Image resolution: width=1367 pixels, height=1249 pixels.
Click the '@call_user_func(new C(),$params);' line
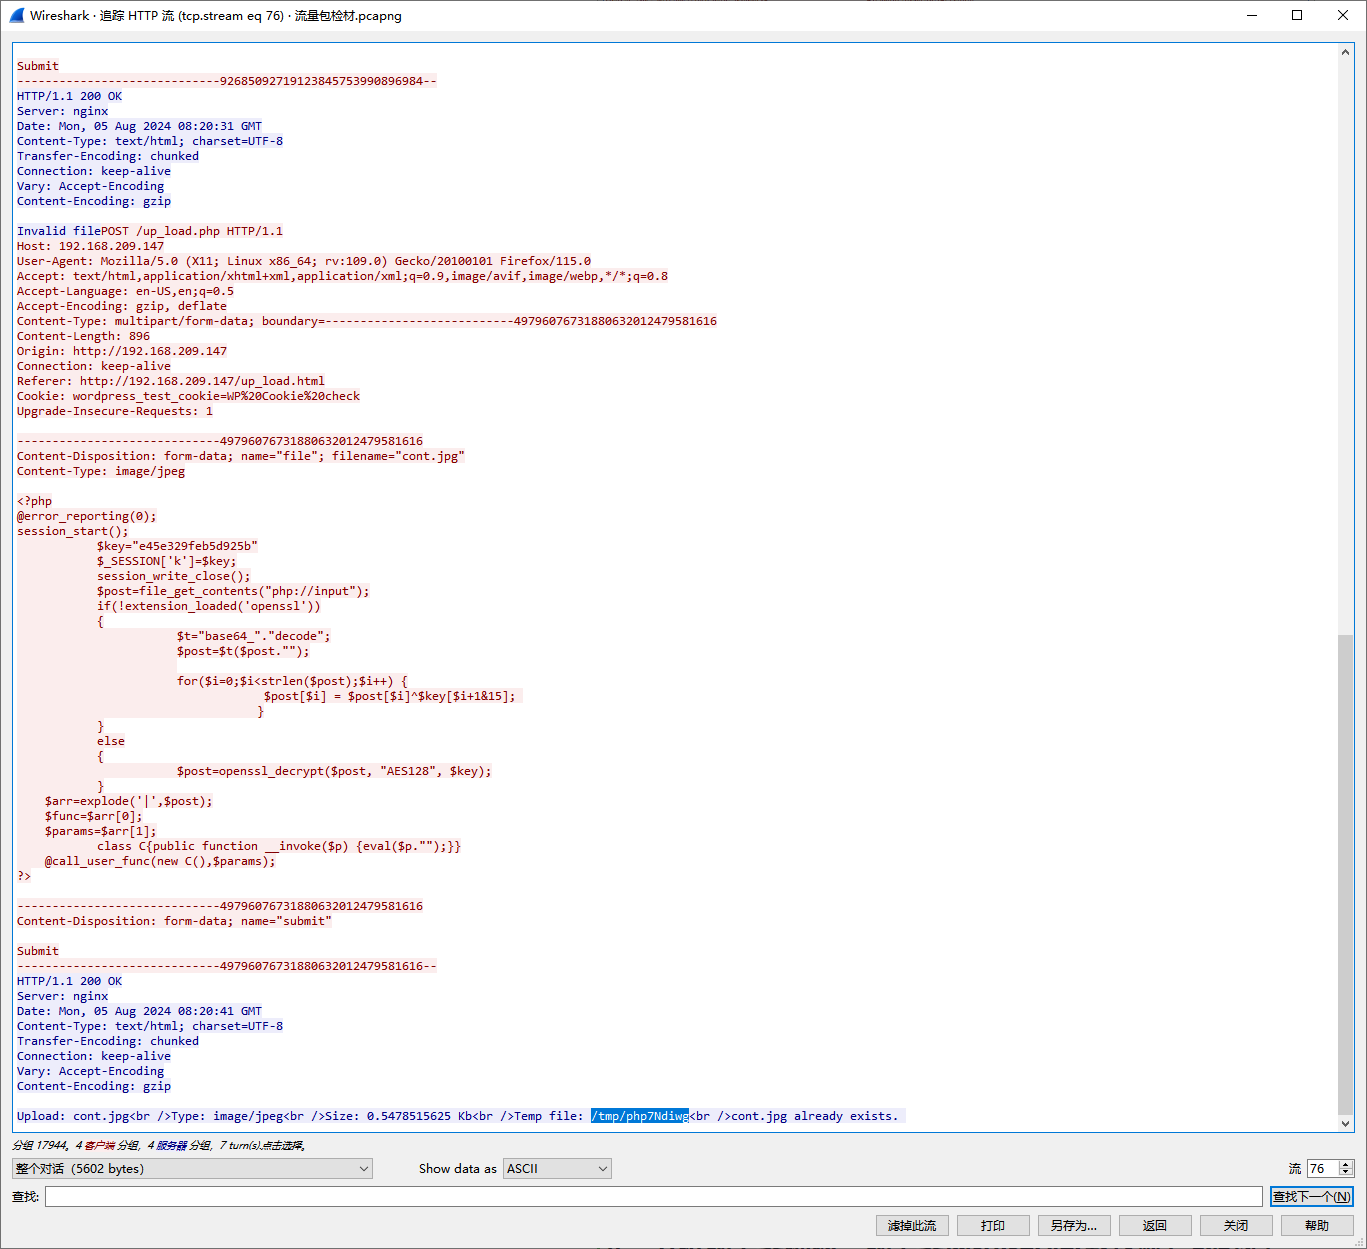pyautogui.click(x=160, y=861)
